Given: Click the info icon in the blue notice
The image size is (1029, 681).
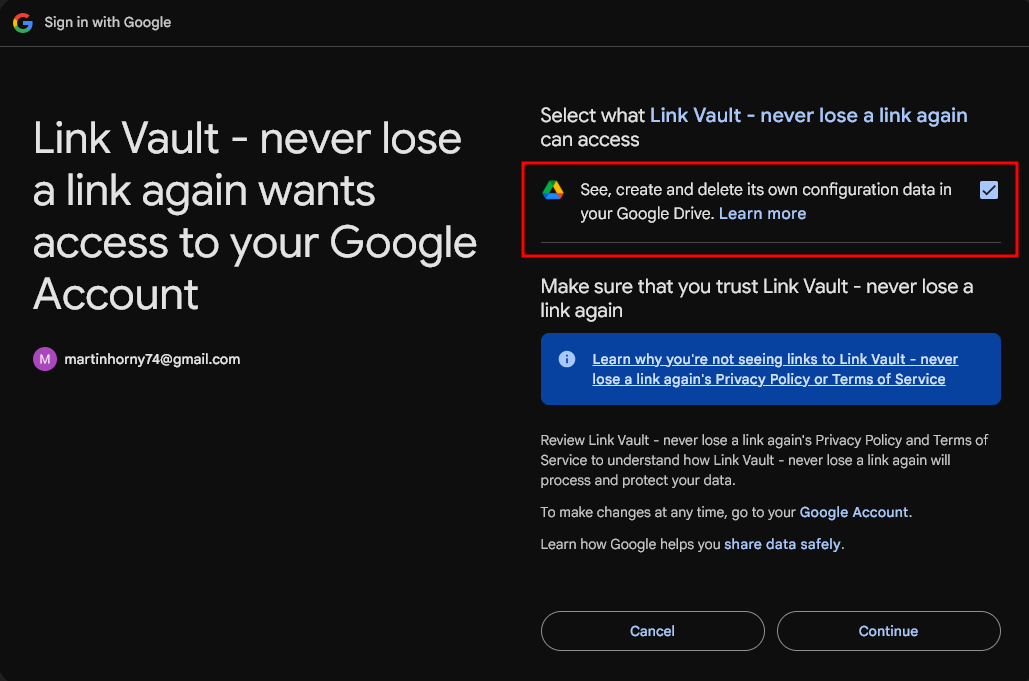Looking at the screenshot, I should [567, 360].
